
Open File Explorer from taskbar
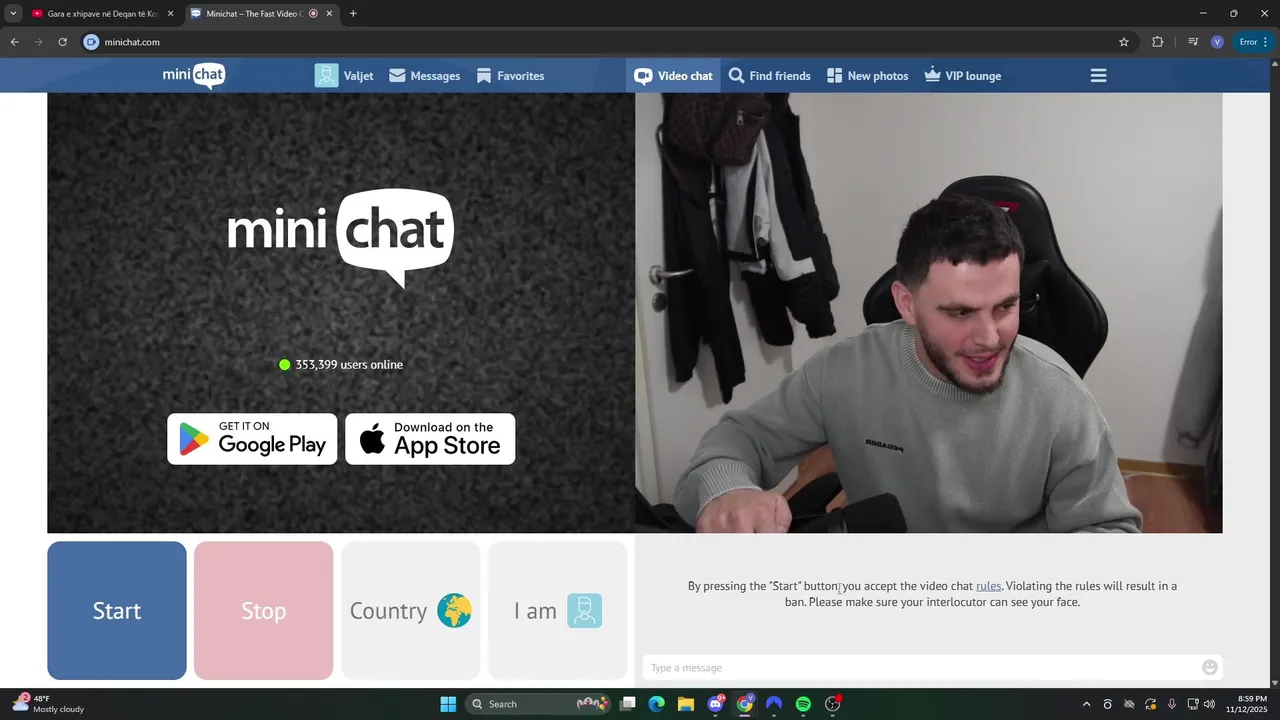point(686,704)
